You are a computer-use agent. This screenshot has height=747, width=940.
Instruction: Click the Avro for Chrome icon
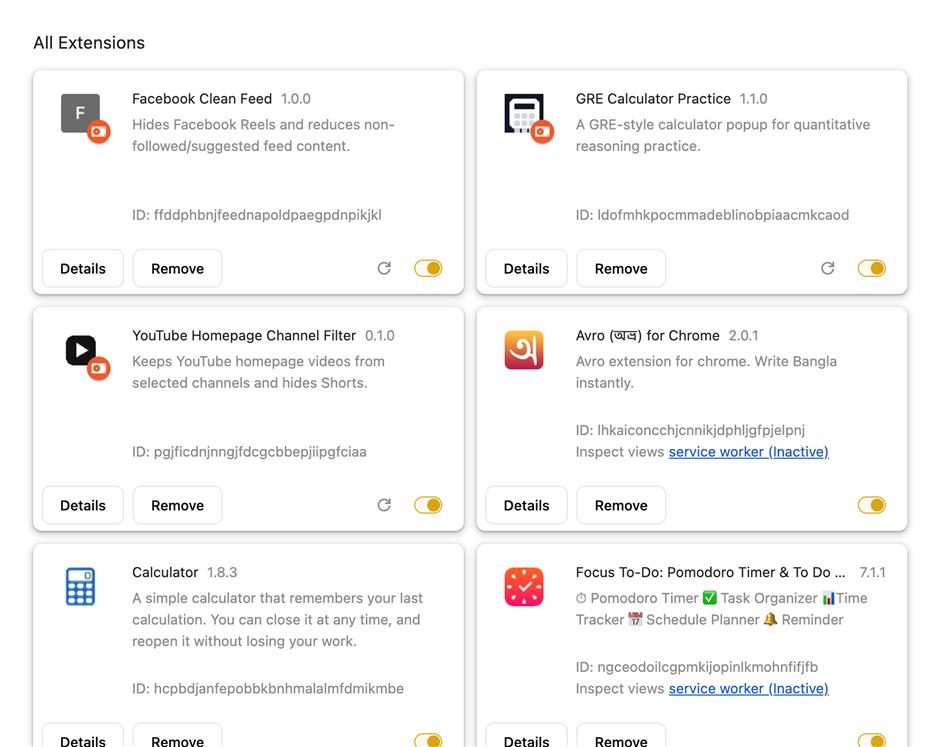[x=524, y=350]
